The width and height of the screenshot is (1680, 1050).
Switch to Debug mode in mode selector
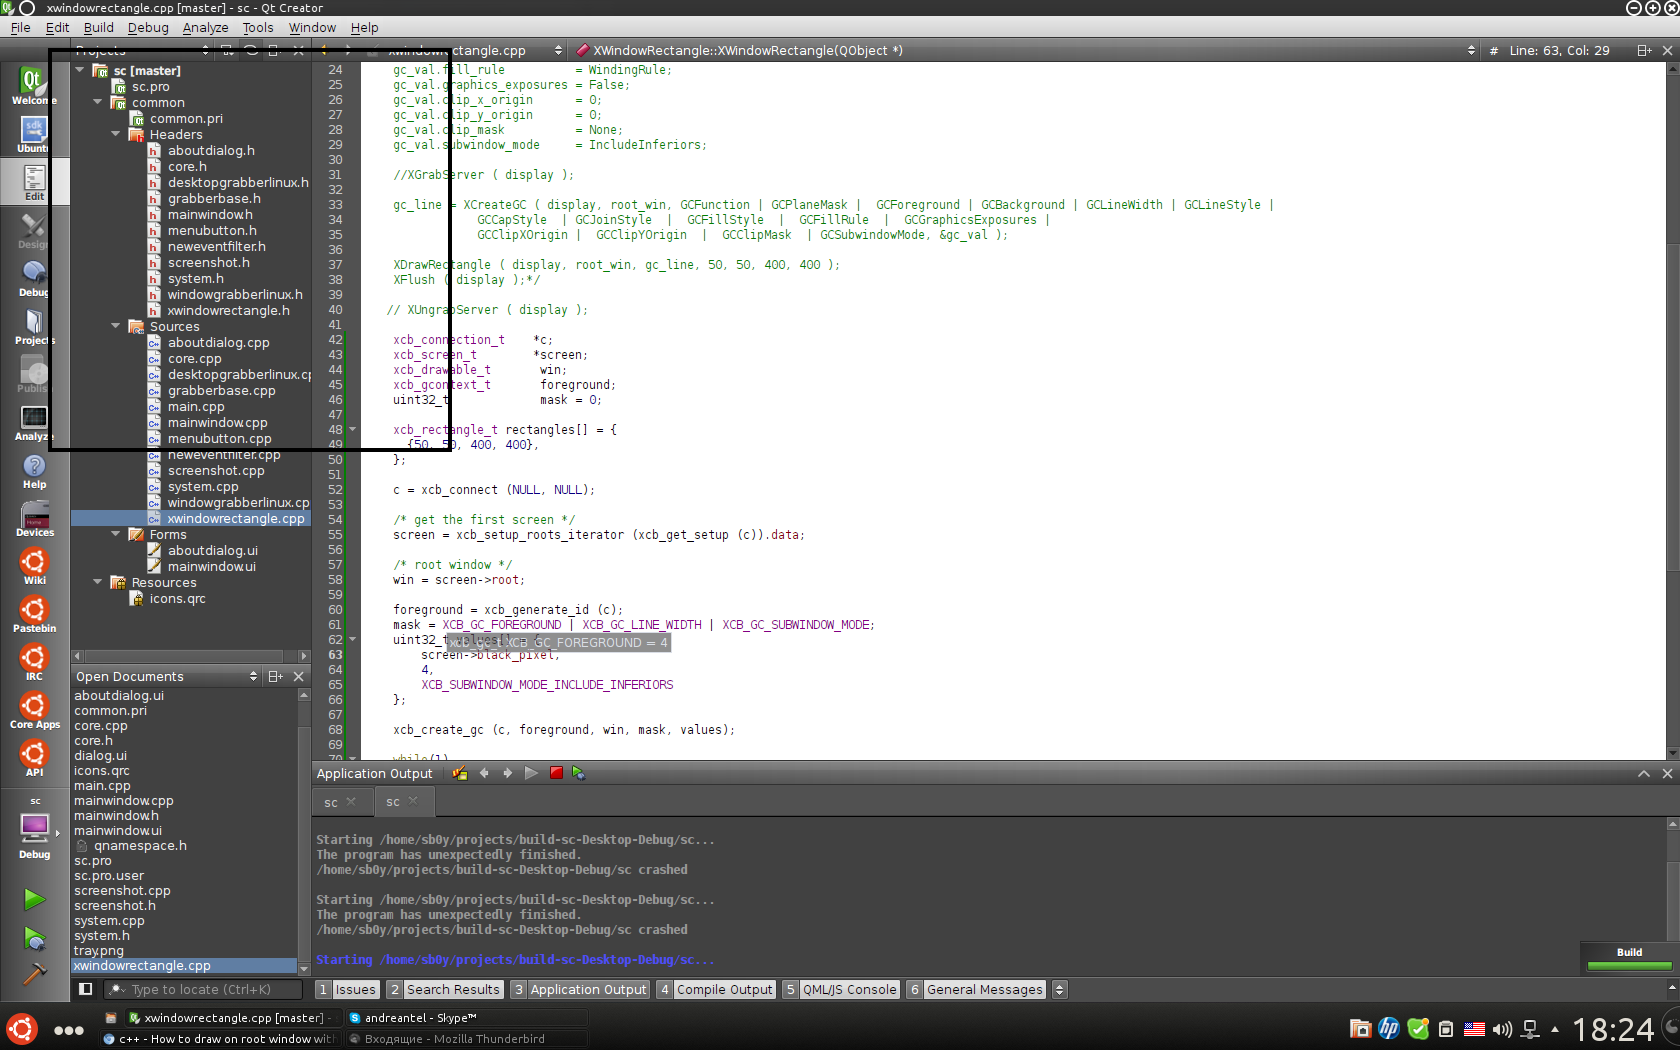34,278
